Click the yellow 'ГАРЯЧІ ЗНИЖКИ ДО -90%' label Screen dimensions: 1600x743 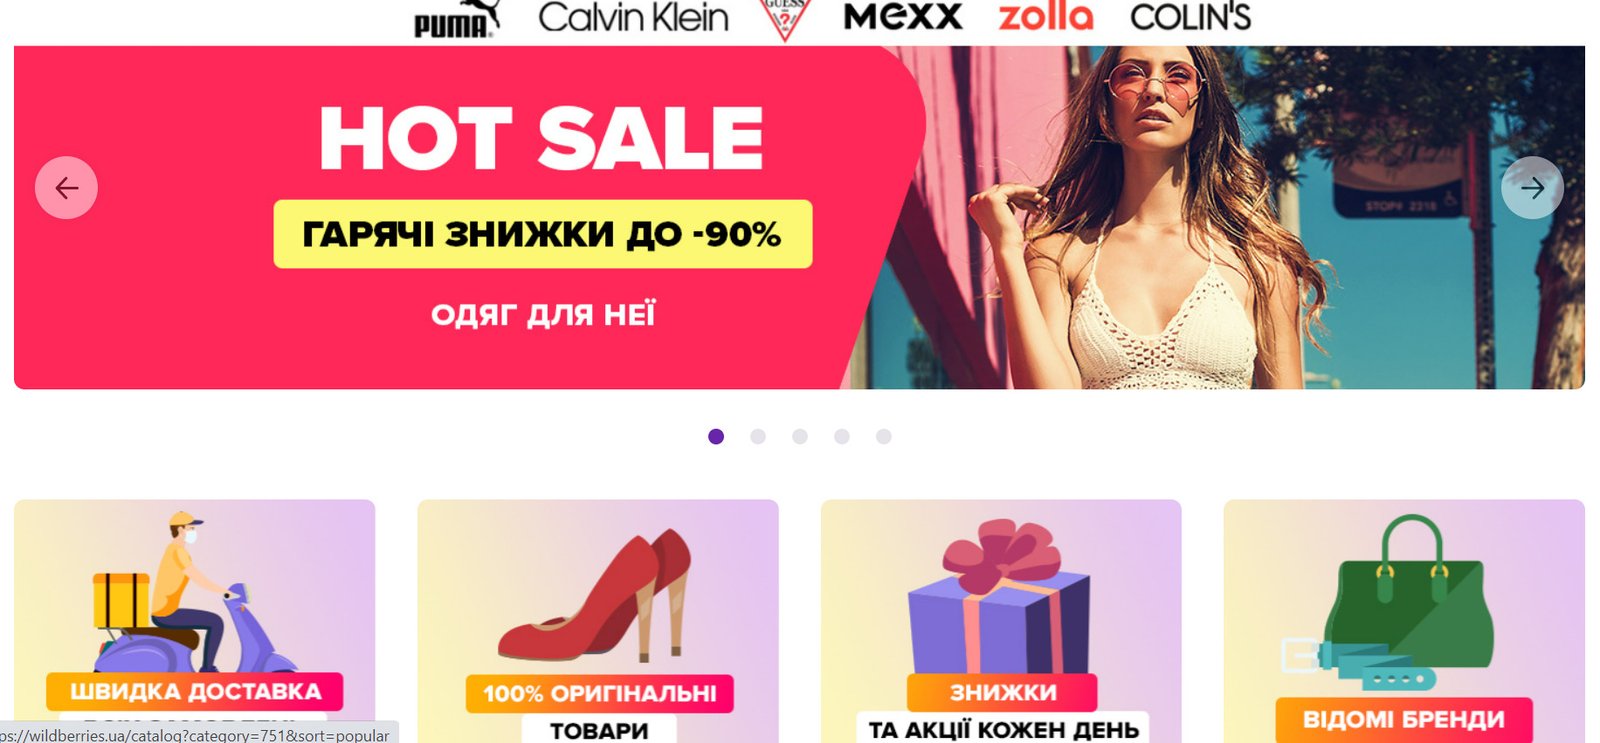(543, 234)
